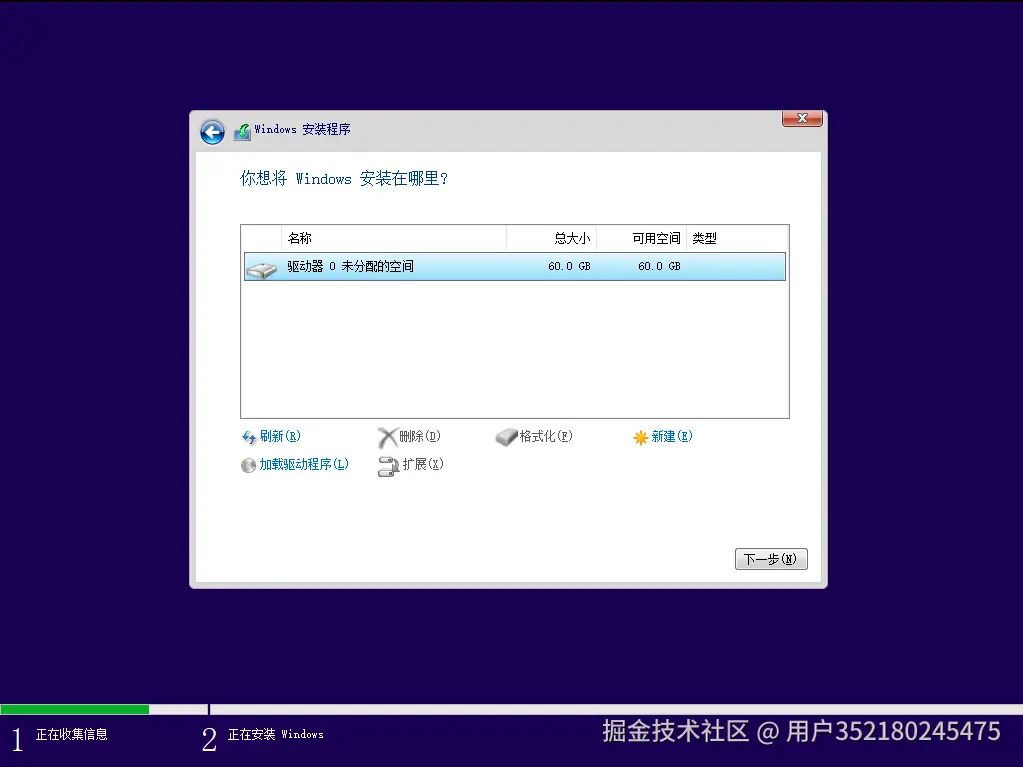Click the orange star new-partition icon
Image resolution: width=1023 pixels, height=767 pixels.
641,438
